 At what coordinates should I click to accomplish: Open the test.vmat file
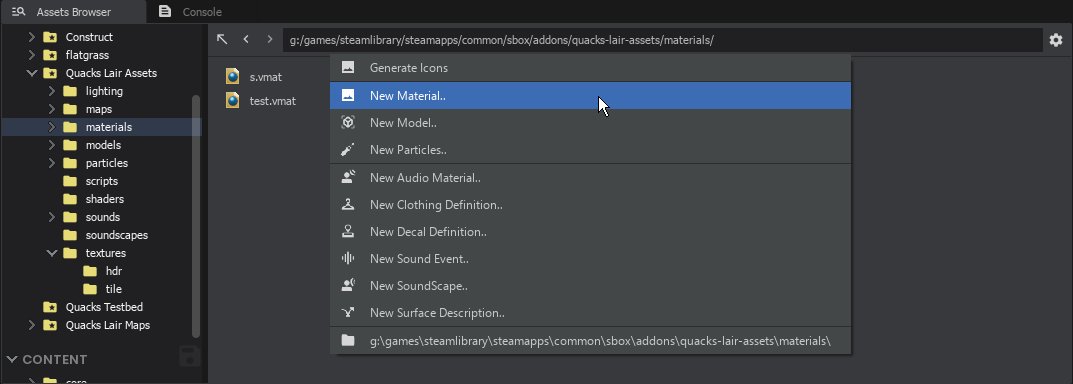(x=272, y=101)
